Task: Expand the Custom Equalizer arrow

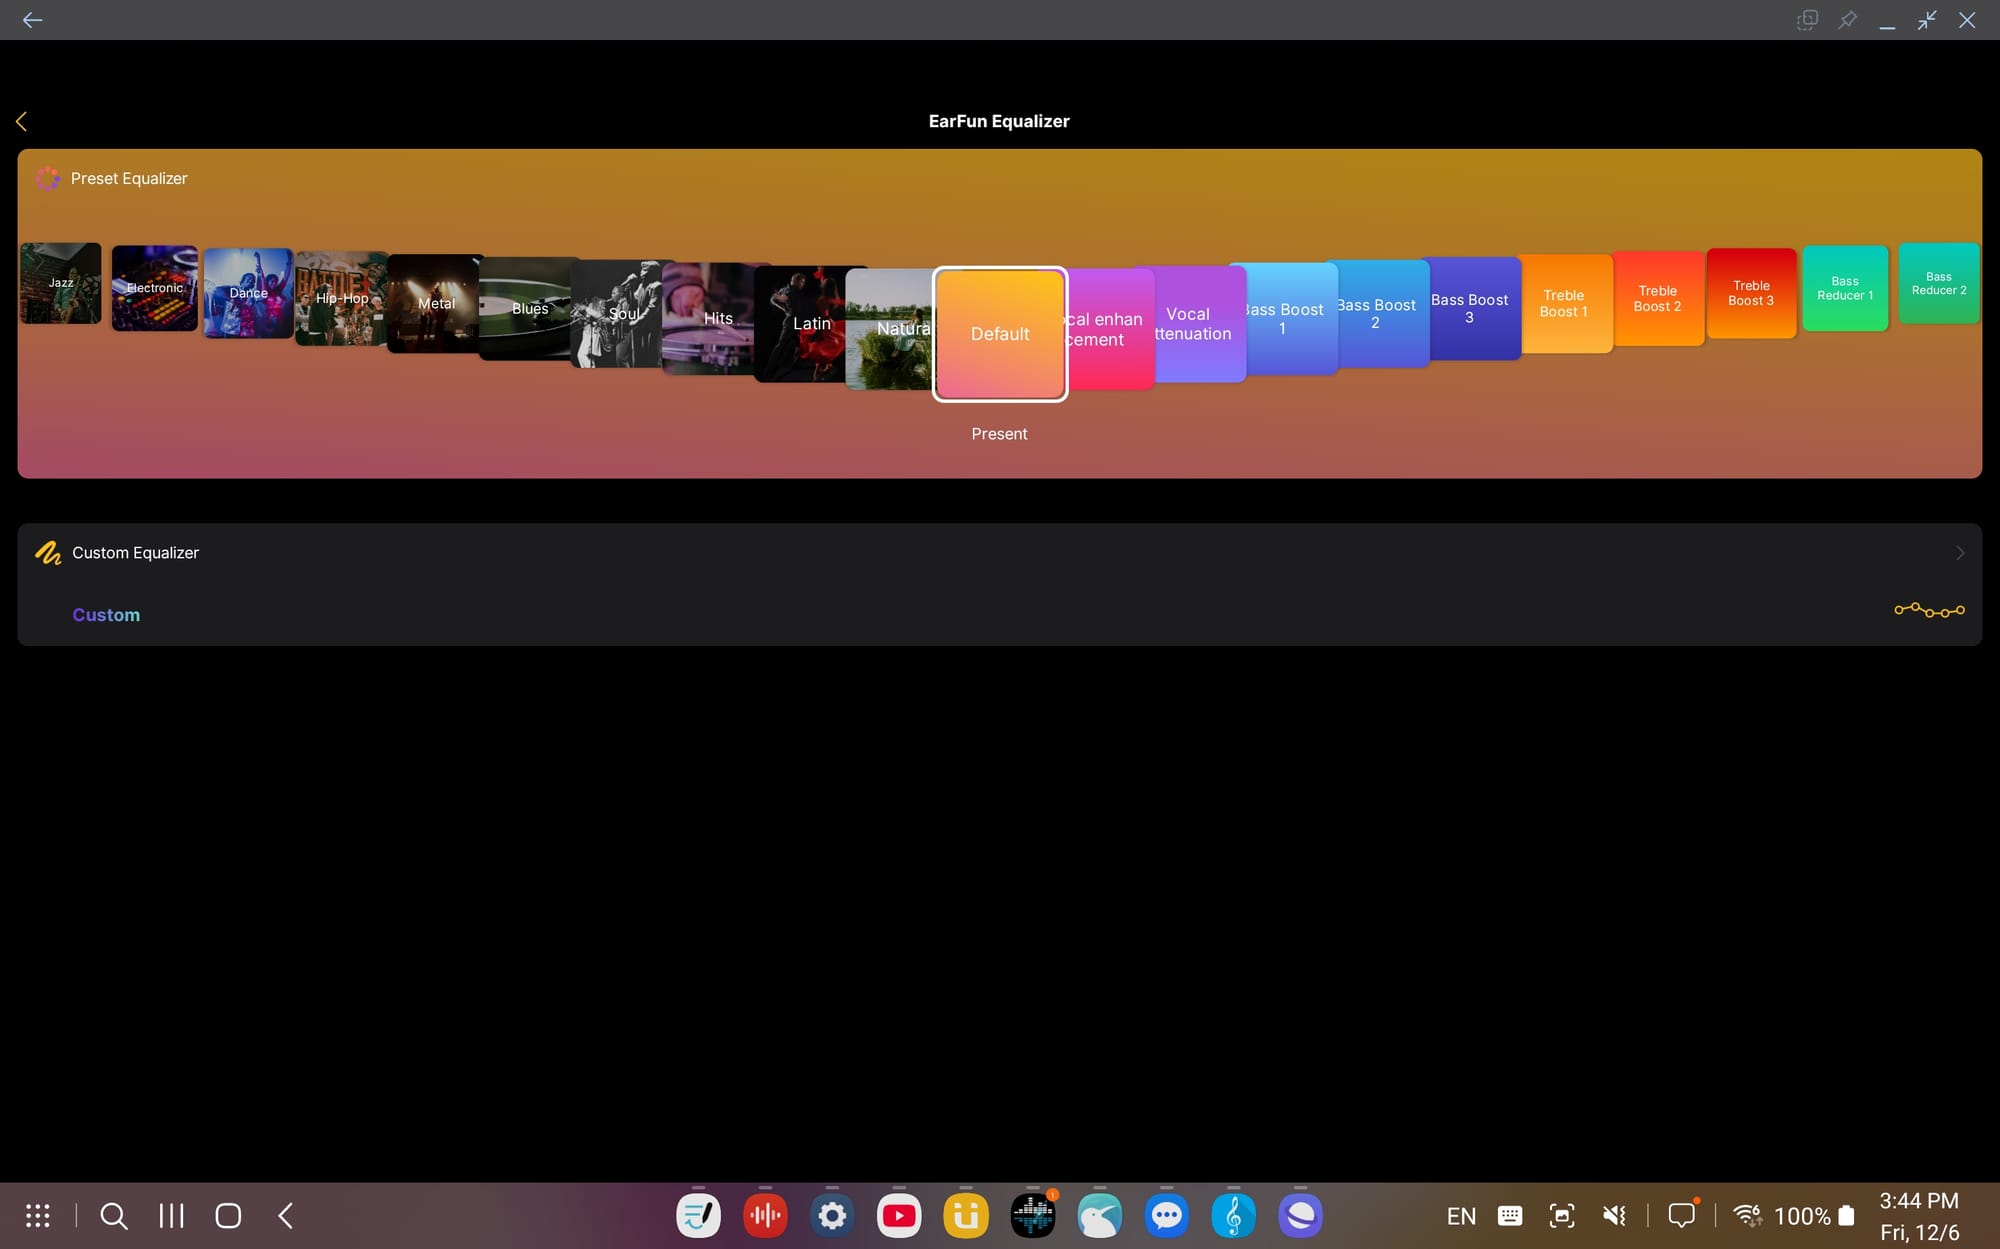Action: coord(1960,553)
